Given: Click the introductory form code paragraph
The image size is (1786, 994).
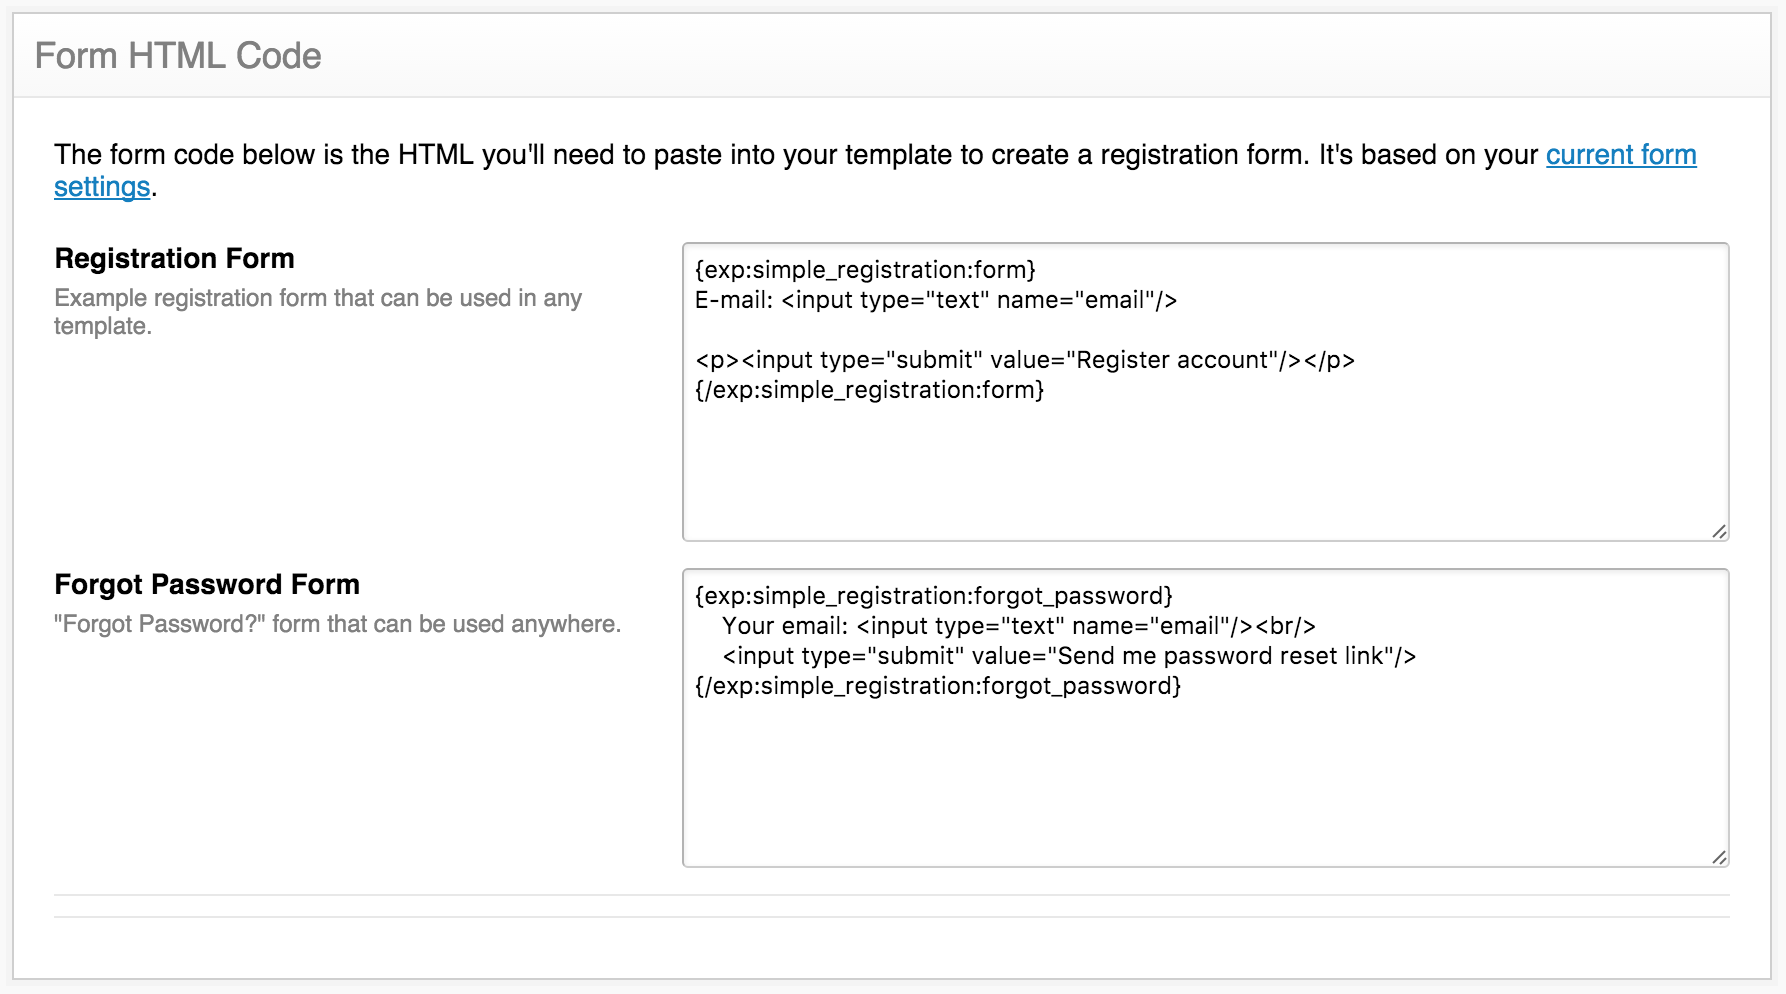Looking at the screenshot, I should (875, 171).
